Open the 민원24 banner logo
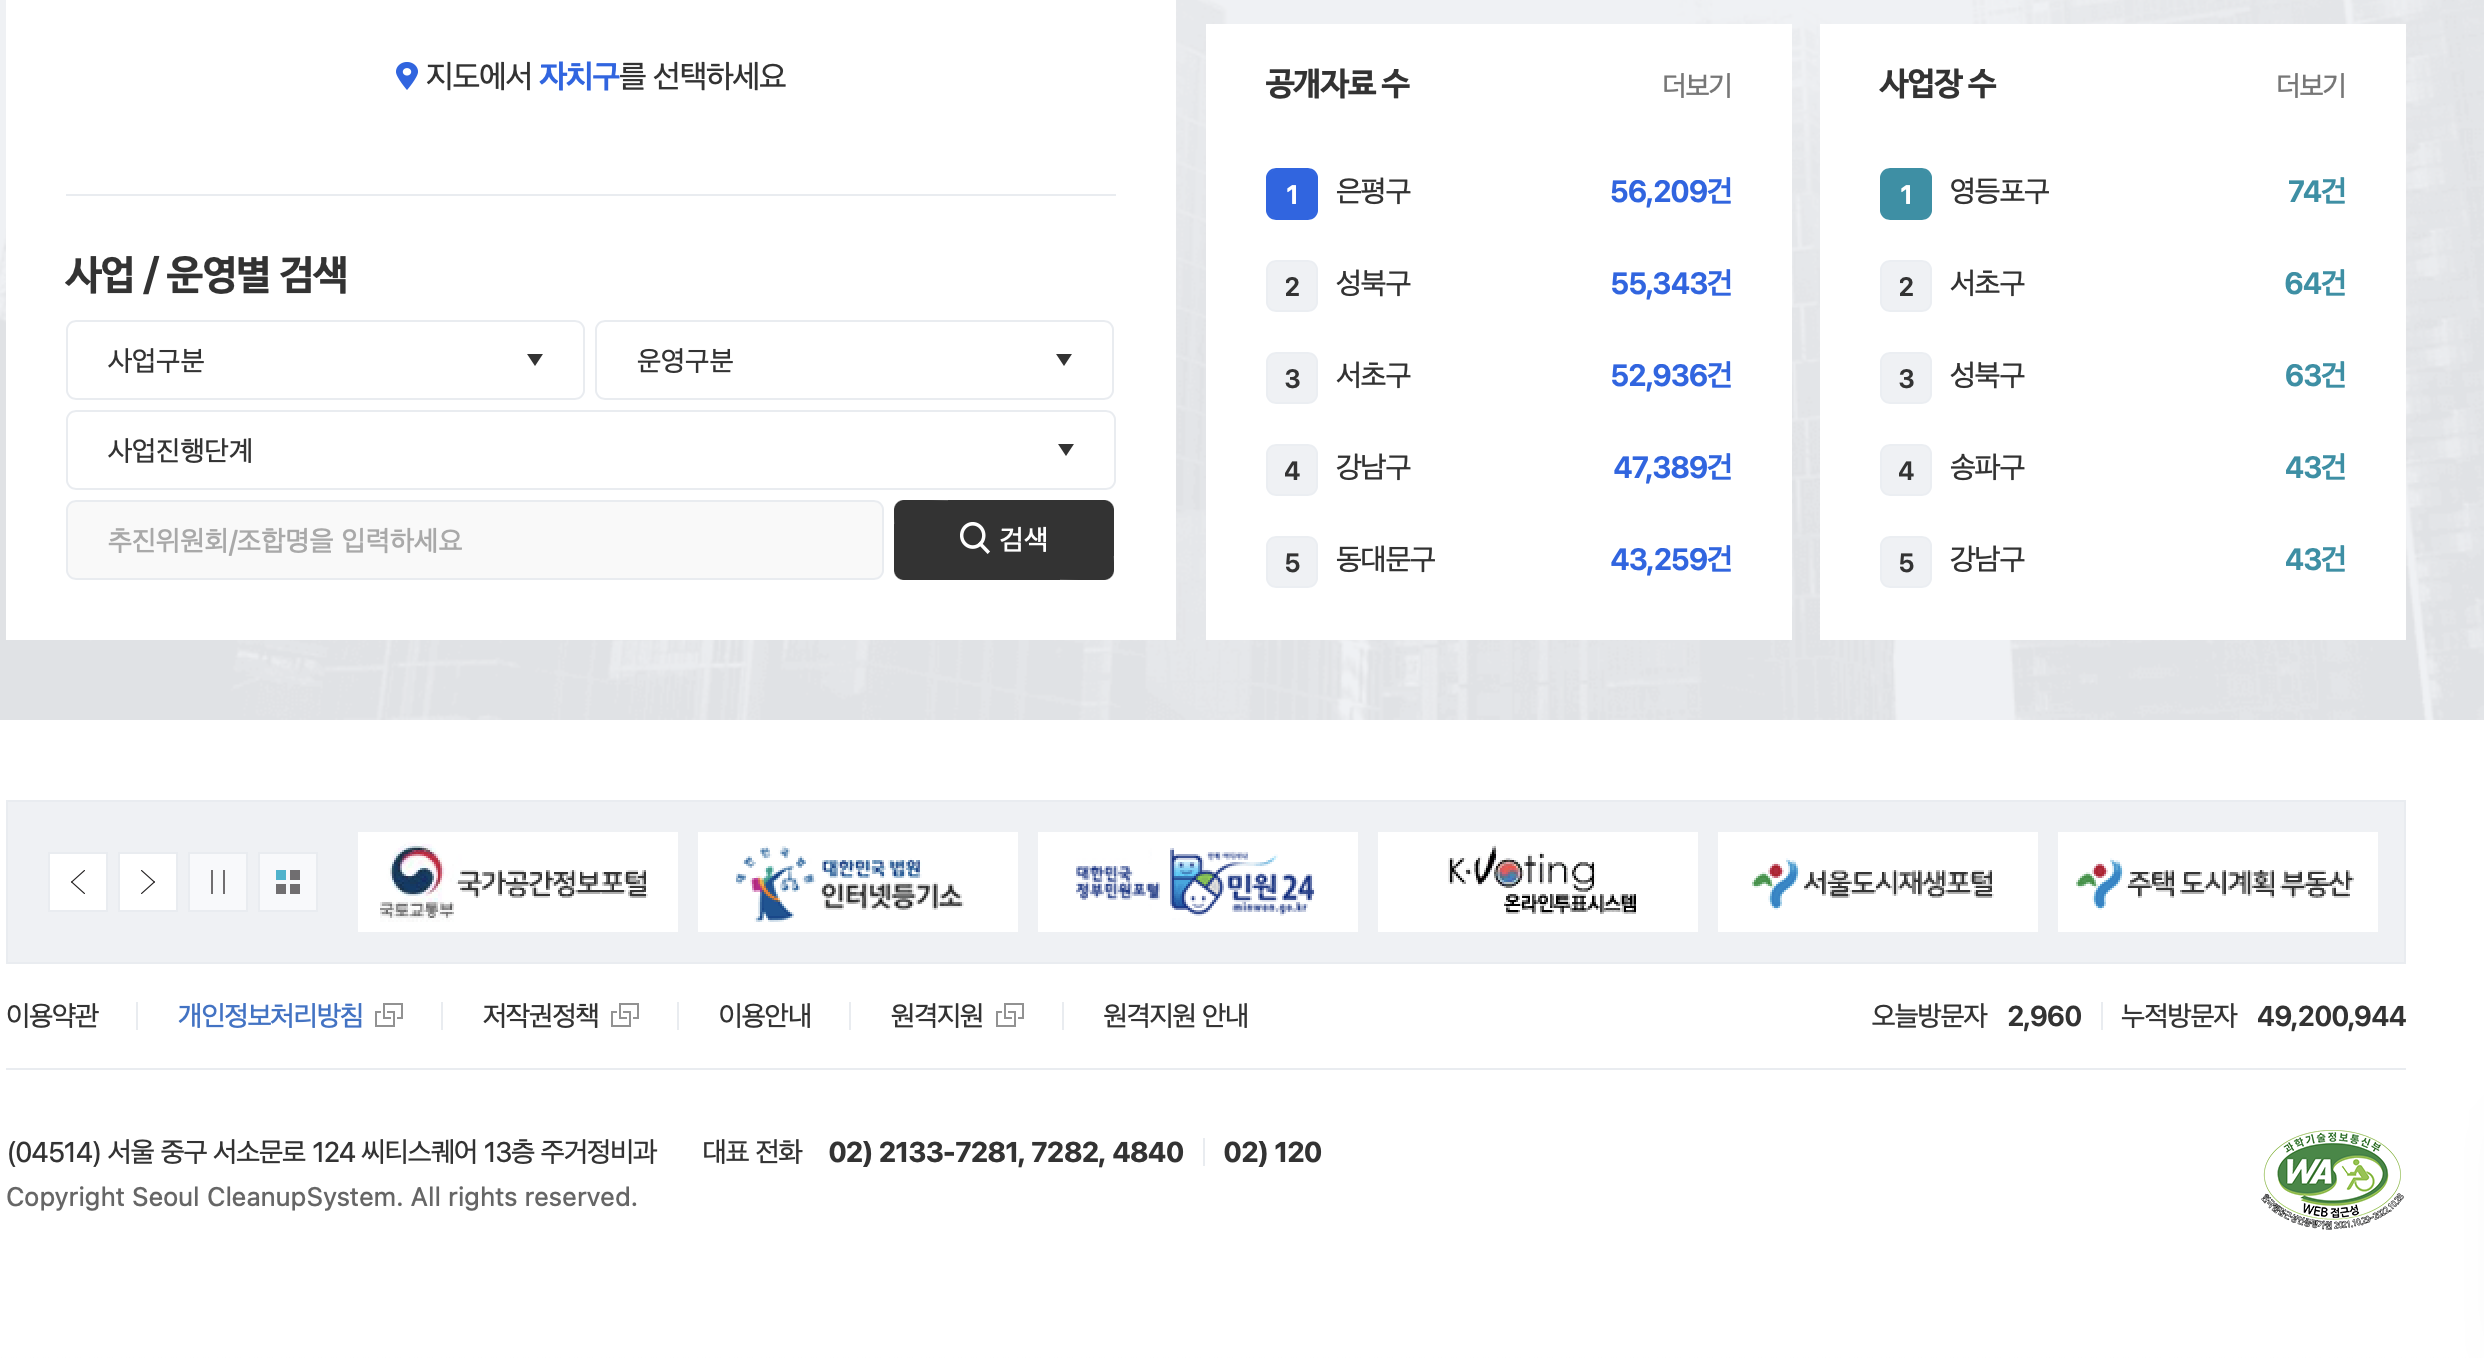 1198,882
